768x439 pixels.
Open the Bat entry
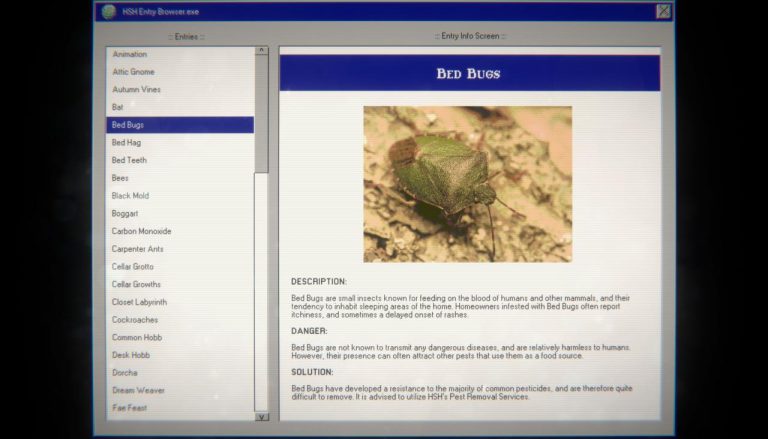(x=118, y=107)
